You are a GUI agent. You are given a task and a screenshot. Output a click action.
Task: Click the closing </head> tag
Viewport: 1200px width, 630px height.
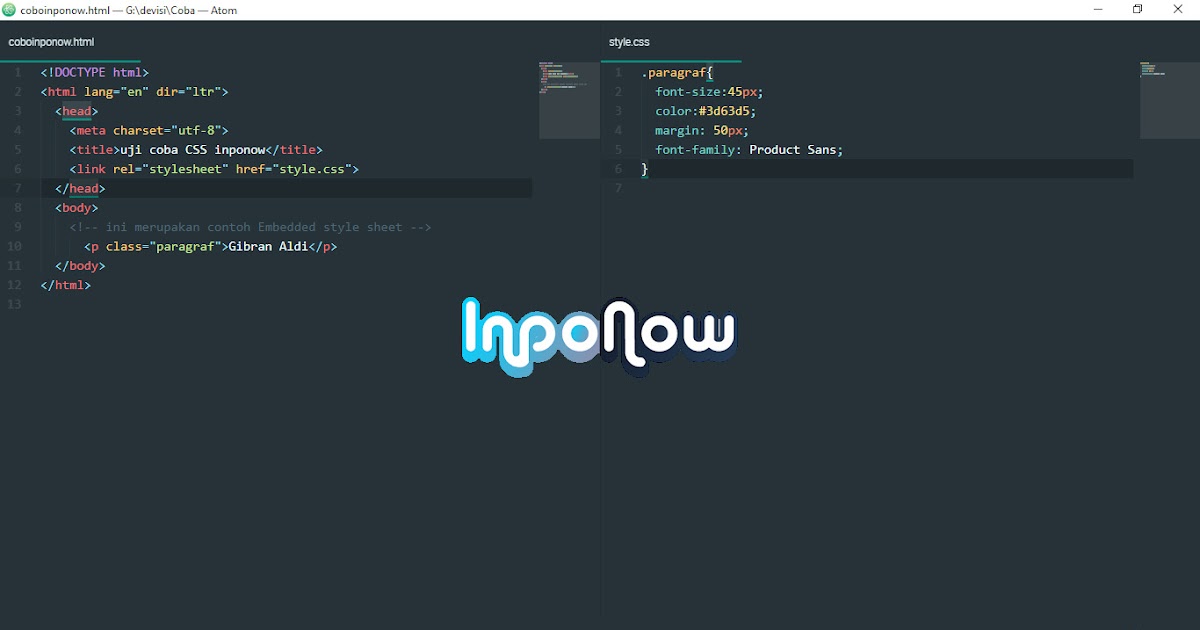80,188
